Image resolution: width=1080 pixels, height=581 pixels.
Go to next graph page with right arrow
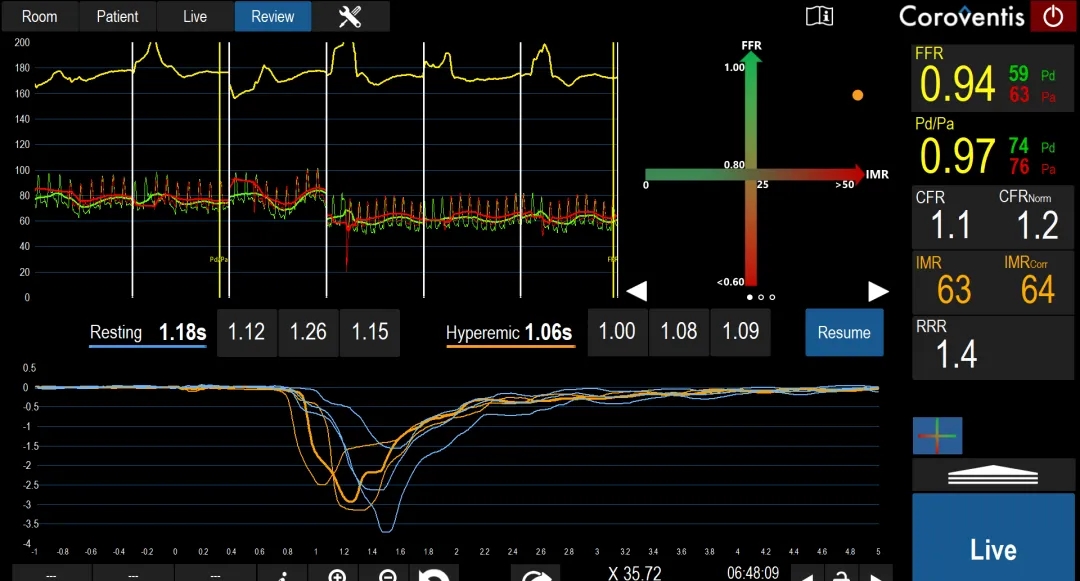[x=877, y=291]
